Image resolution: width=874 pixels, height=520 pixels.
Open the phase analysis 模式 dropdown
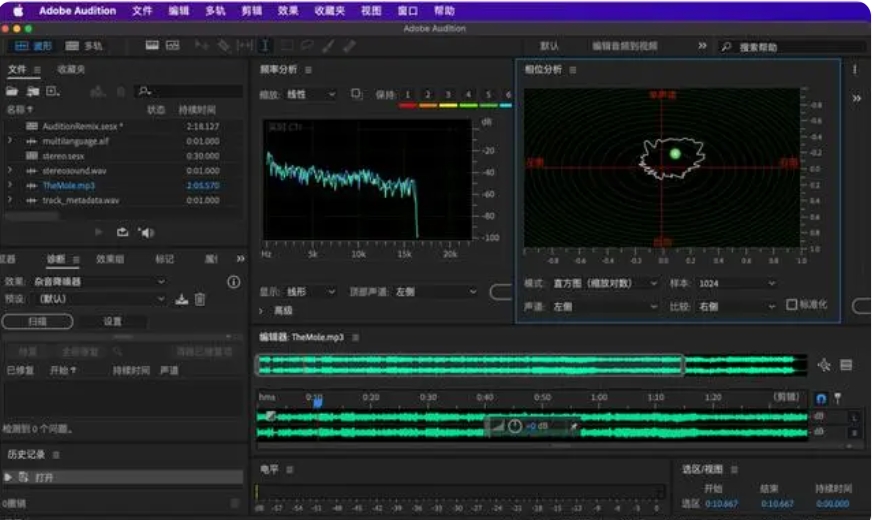coord(605,283)
